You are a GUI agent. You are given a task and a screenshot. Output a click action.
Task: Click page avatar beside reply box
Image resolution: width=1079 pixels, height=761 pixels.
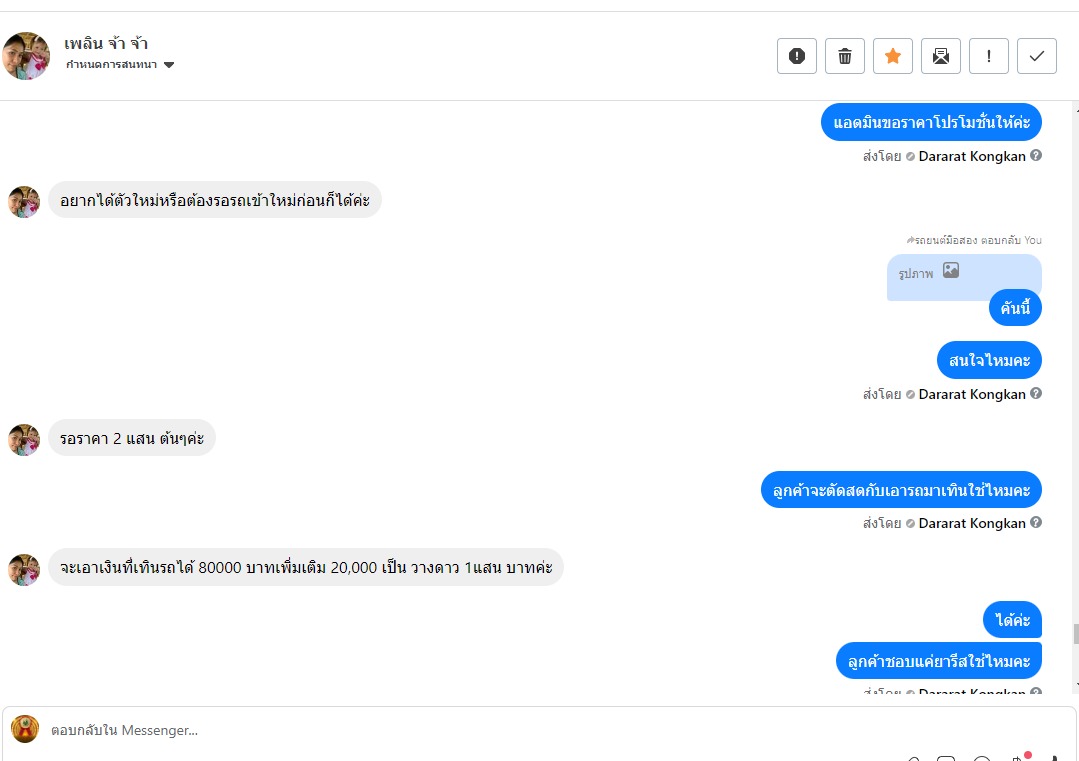click(x=25, y=729)
